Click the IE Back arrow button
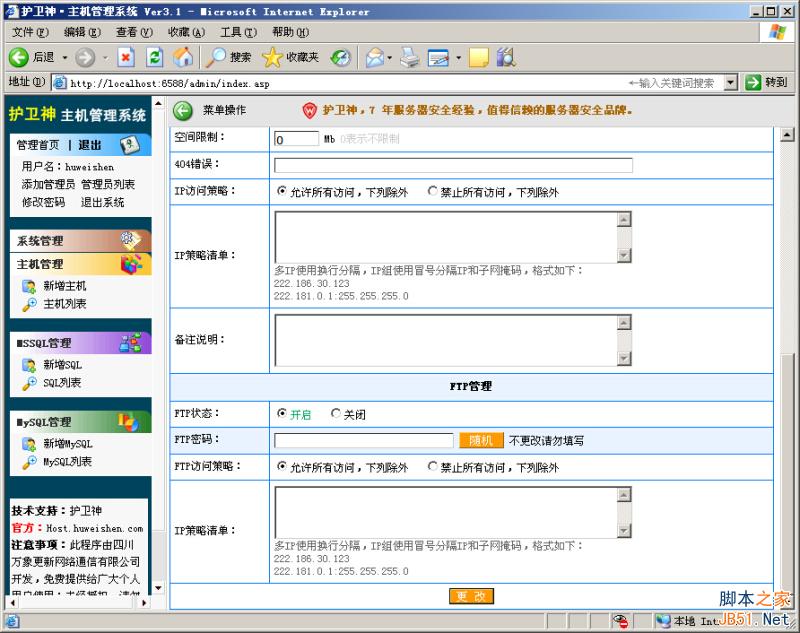 pos(18,57)
